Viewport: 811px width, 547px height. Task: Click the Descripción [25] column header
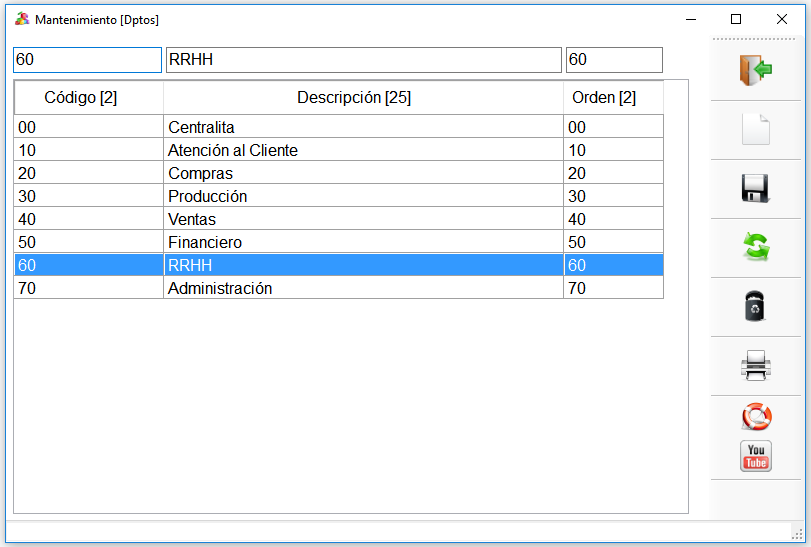click(x=363, y=98)
